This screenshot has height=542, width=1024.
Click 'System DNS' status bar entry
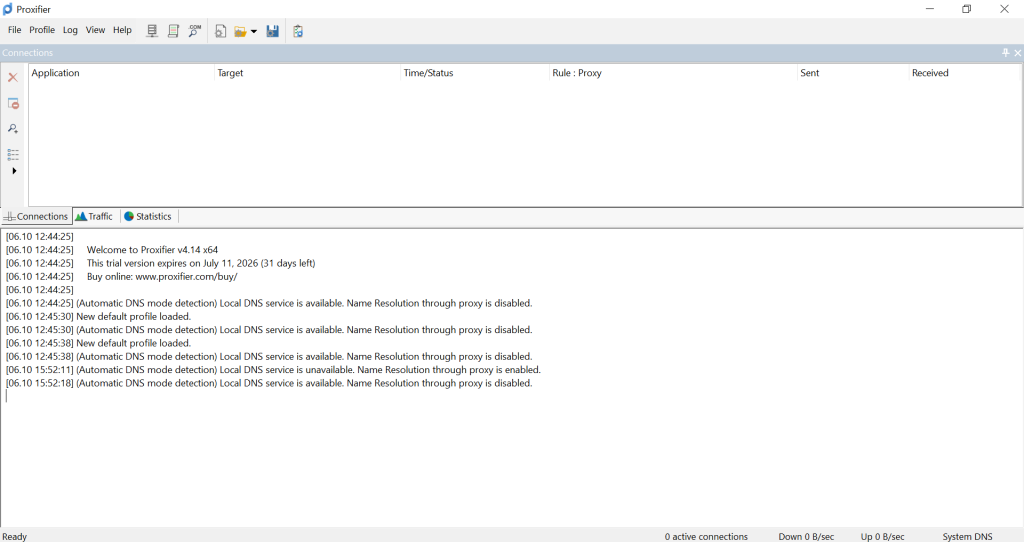pos(967,536)
